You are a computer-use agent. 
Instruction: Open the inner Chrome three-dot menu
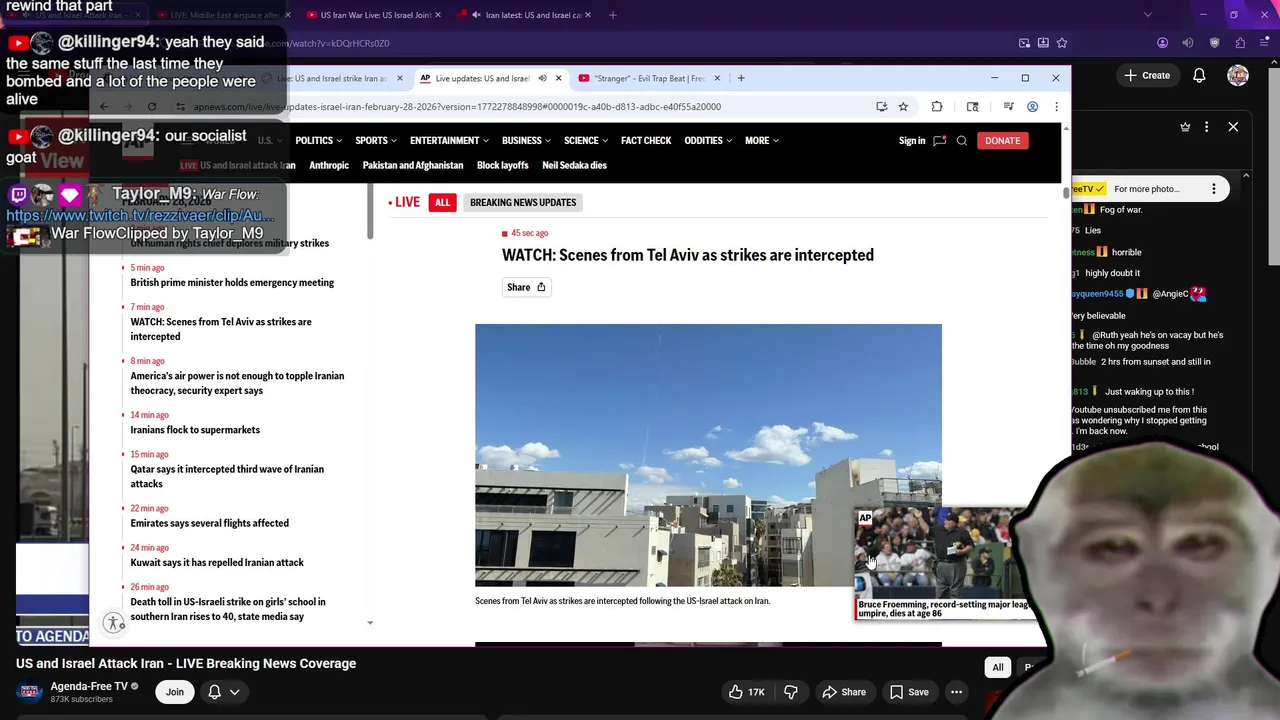1056,107
